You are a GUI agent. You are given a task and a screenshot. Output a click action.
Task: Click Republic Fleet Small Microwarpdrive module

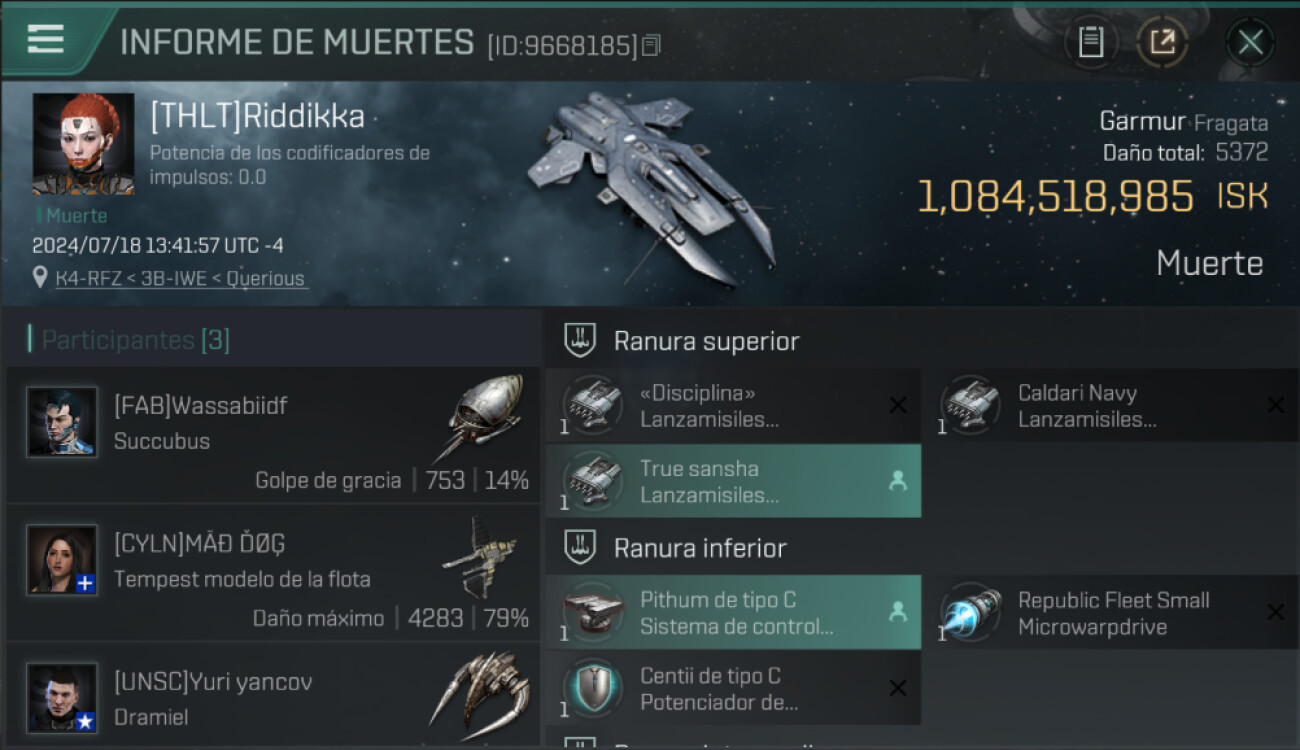point(1111,613)
